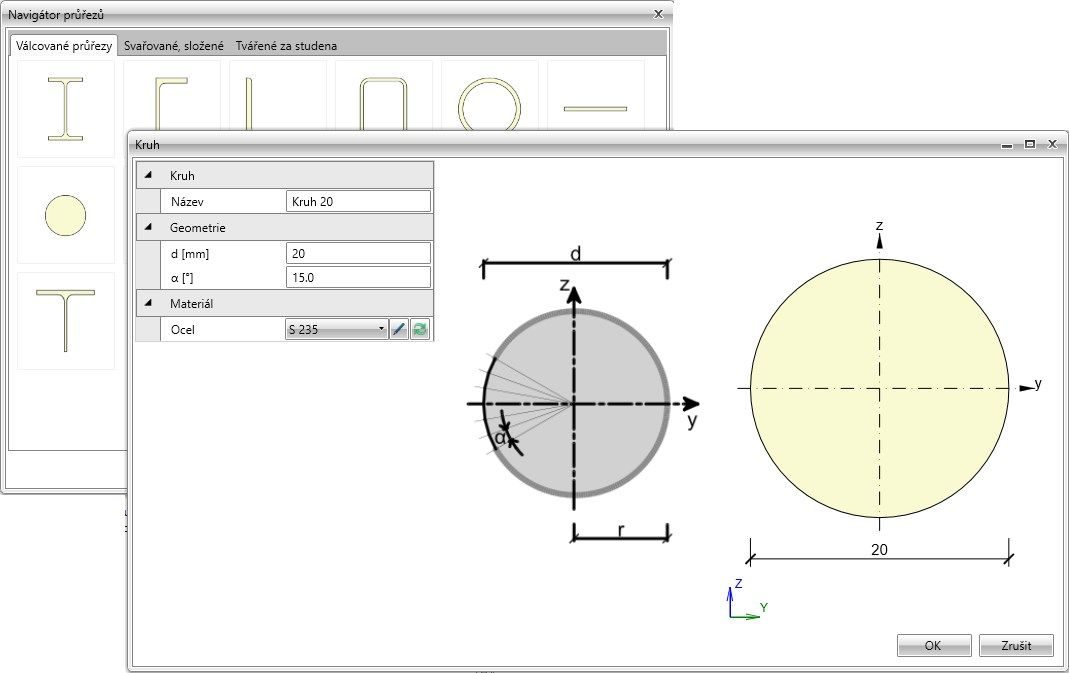
Task: Click the d [mm] diameter input field
Action: click(357, 253)
